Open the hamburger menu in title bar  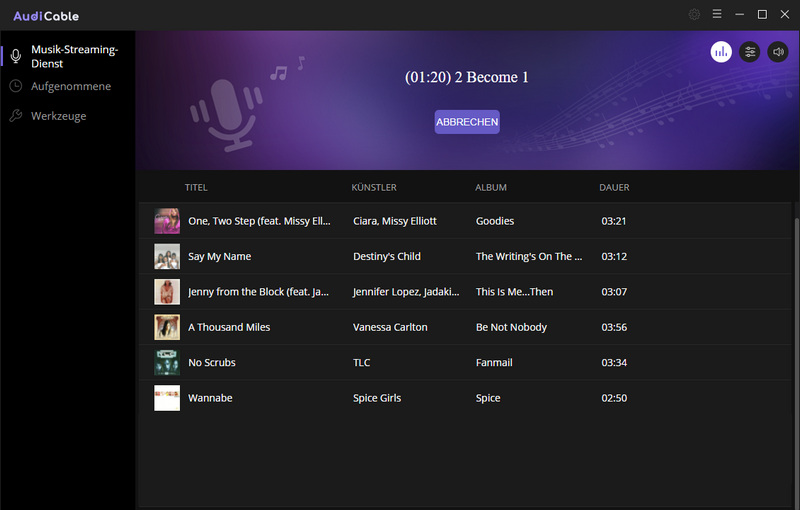(717, 15)
